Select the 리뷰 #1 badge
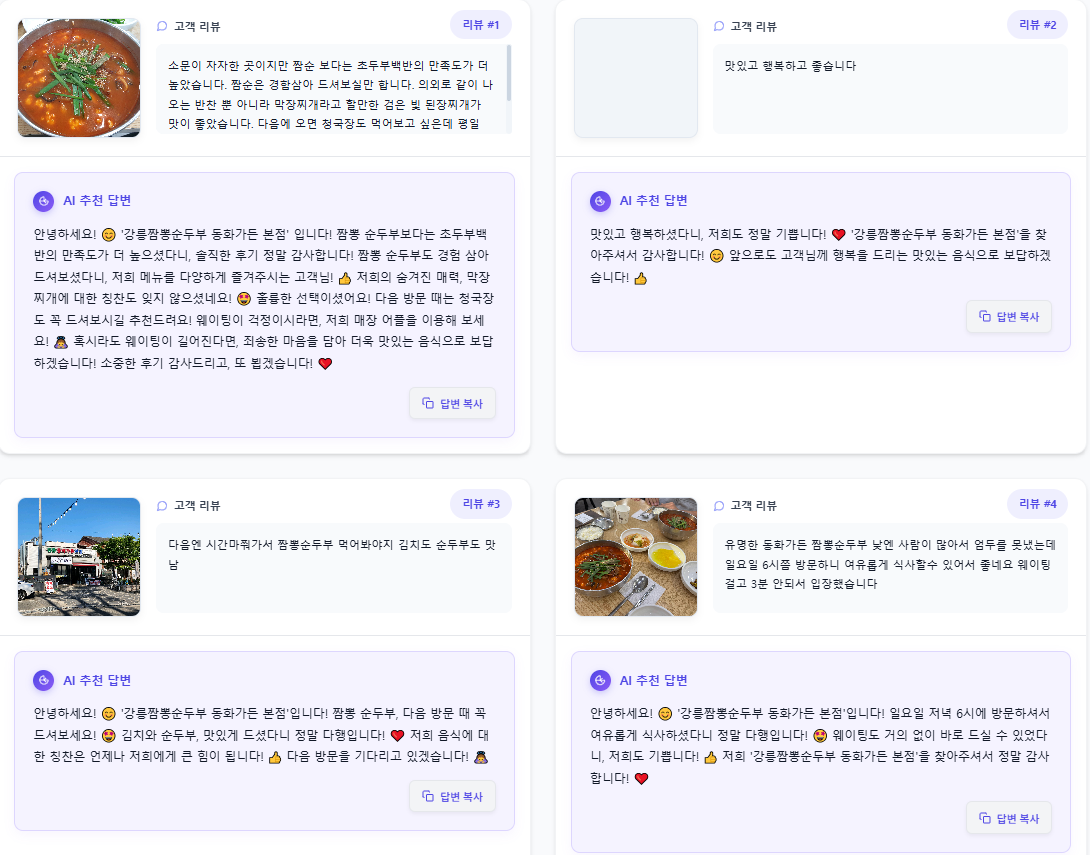1090x855 pixels. [x=481, y=25]
